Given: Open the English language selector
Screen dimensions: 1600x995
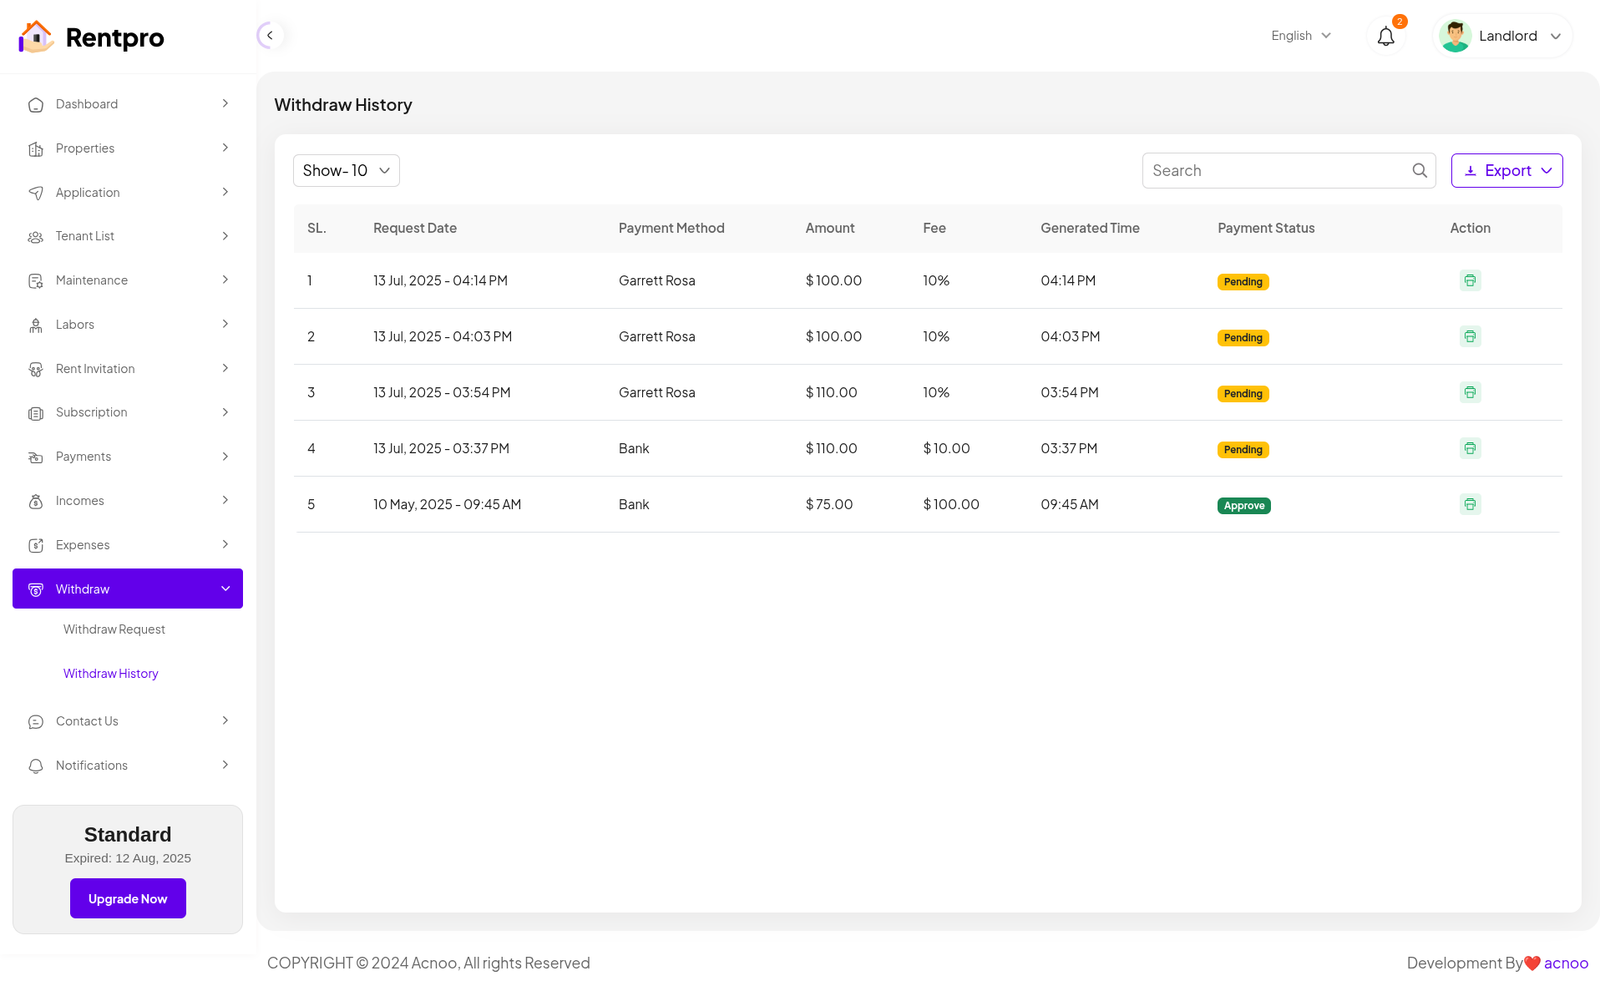Looking at the screenshot, I should click(x=1300, y=36).
